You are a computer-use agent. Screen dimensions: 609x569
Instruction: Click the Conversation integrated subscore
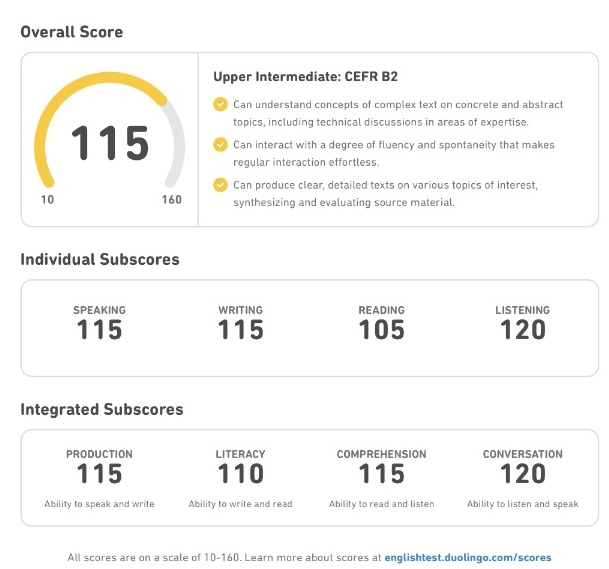click(x=523, y=474)
